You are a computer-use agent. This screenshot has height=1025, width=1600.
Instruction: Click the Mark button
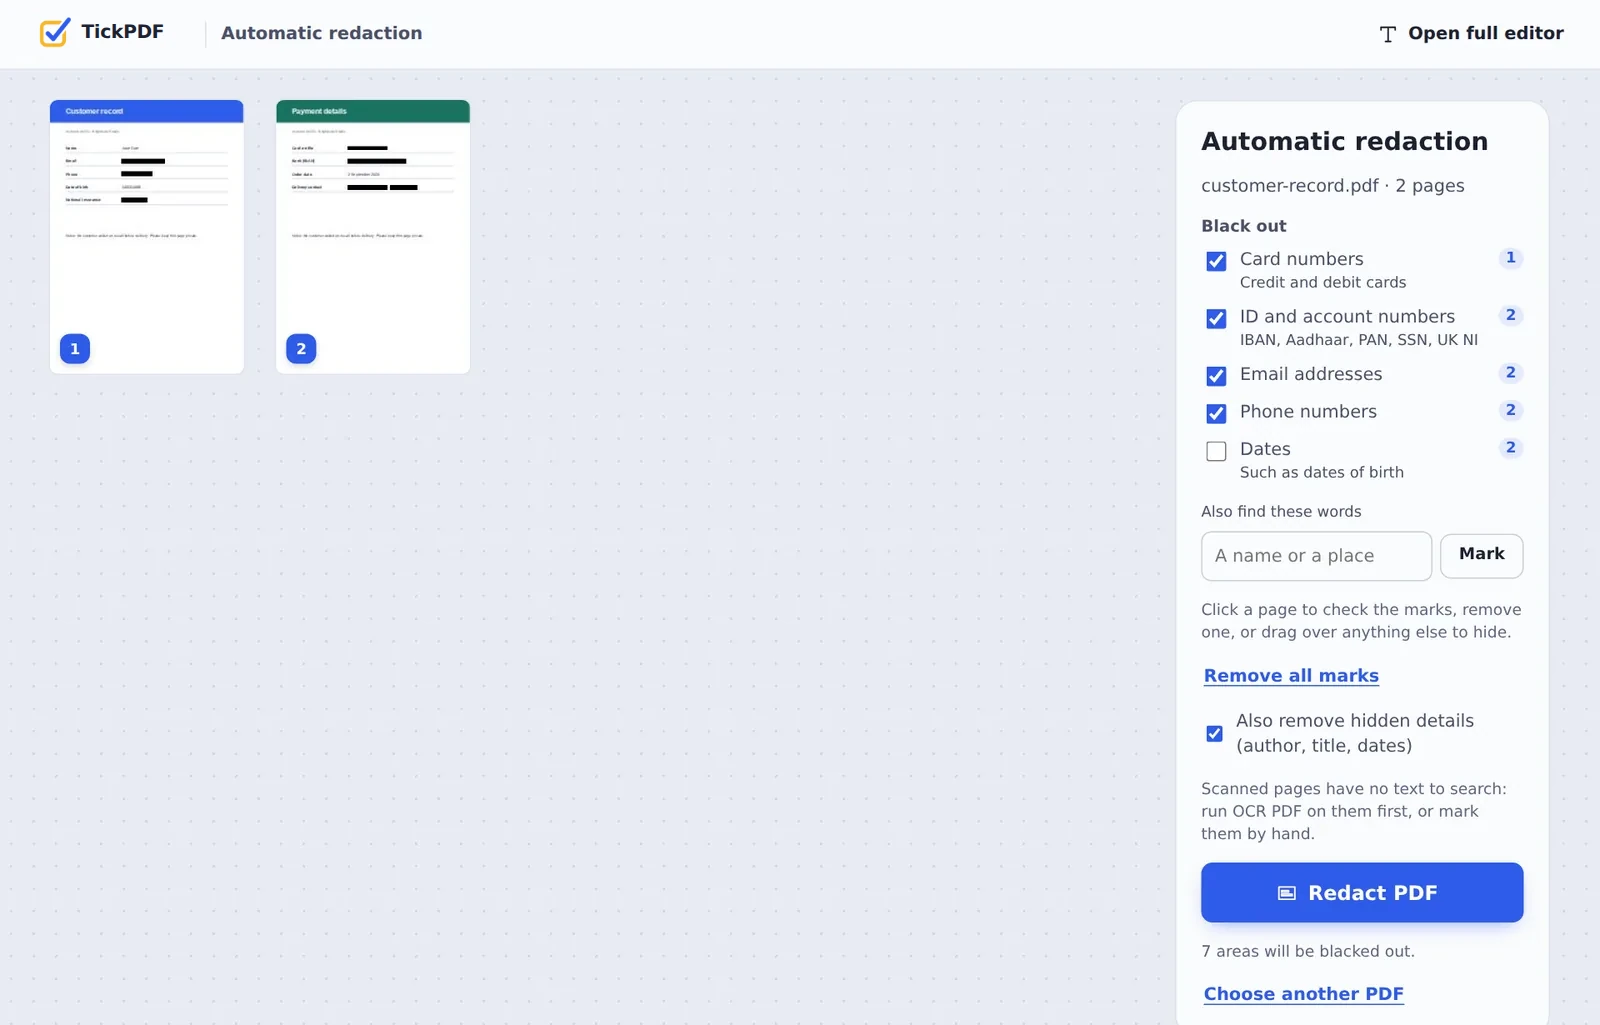(1481, 556)
